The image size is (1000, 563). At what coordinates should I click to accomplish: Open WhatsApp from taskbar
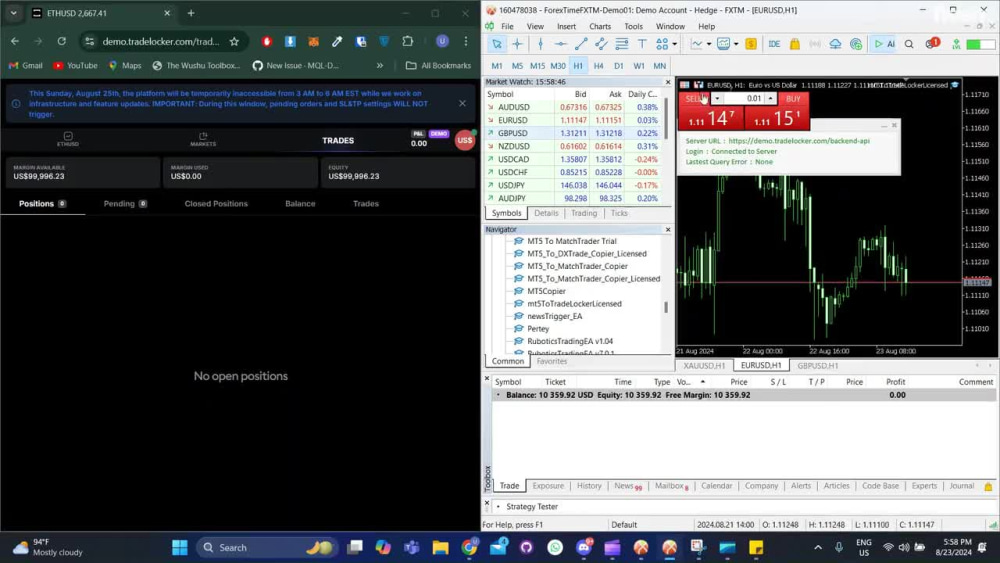click(x=555, y=548)
